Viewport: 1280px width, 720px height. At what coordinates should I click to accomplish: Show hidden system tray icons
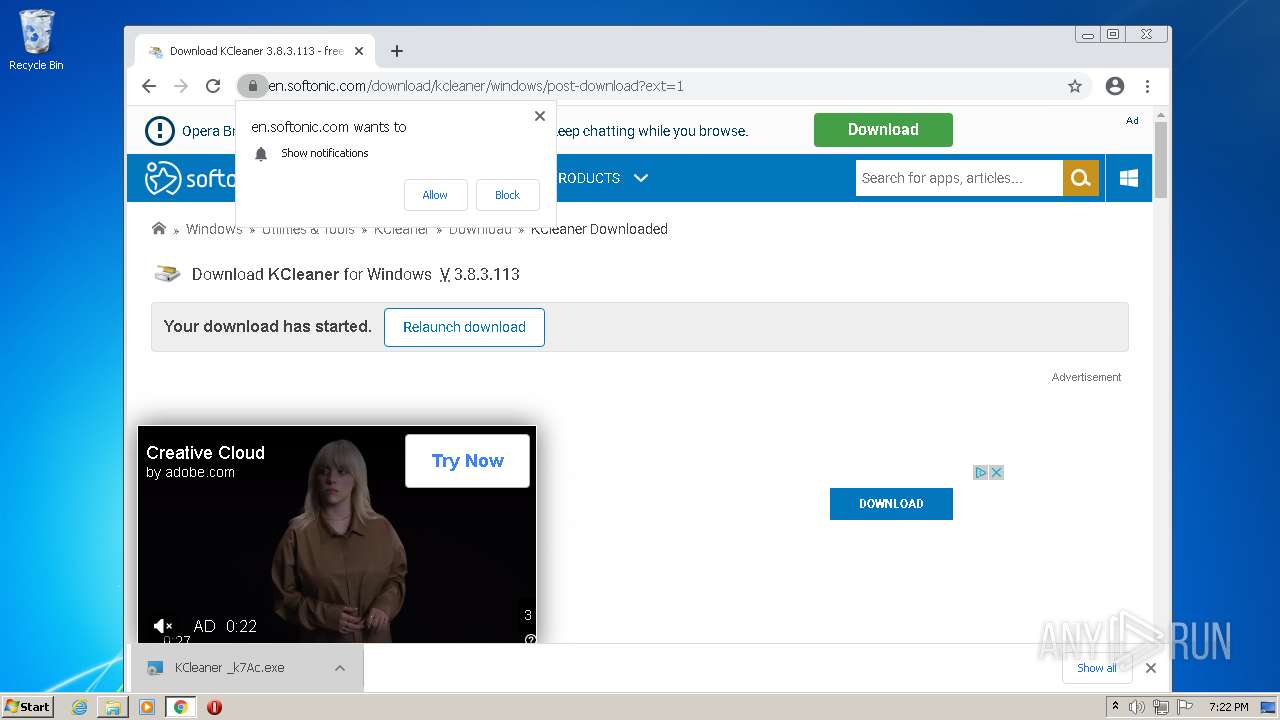coord(1115,707)
